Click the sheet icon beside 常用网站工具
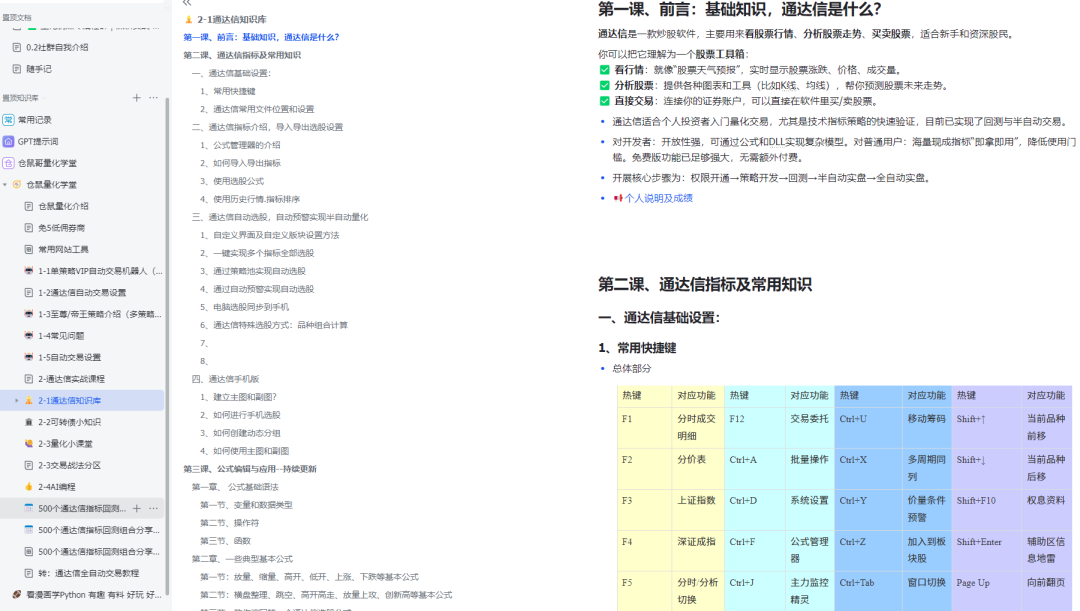The height and width of the screenshot is (611, 1080). click(28, 249)
